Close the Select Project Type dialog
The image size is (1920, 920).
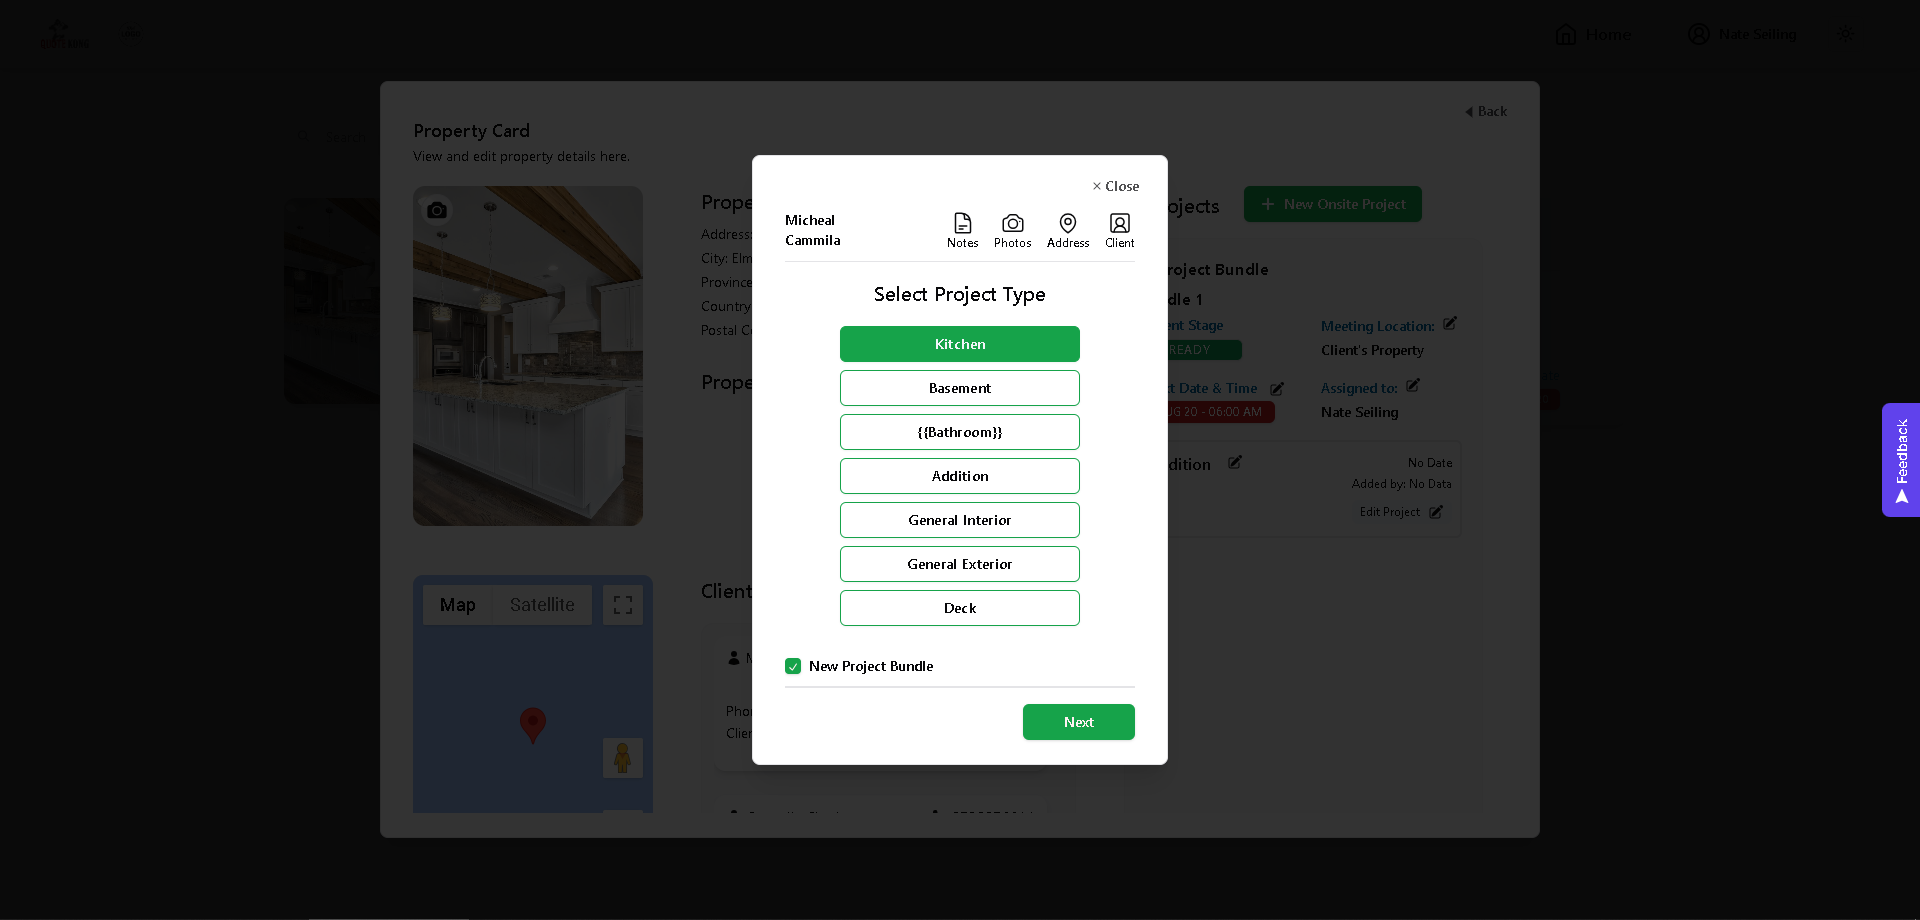click(x=1115, y=186)
